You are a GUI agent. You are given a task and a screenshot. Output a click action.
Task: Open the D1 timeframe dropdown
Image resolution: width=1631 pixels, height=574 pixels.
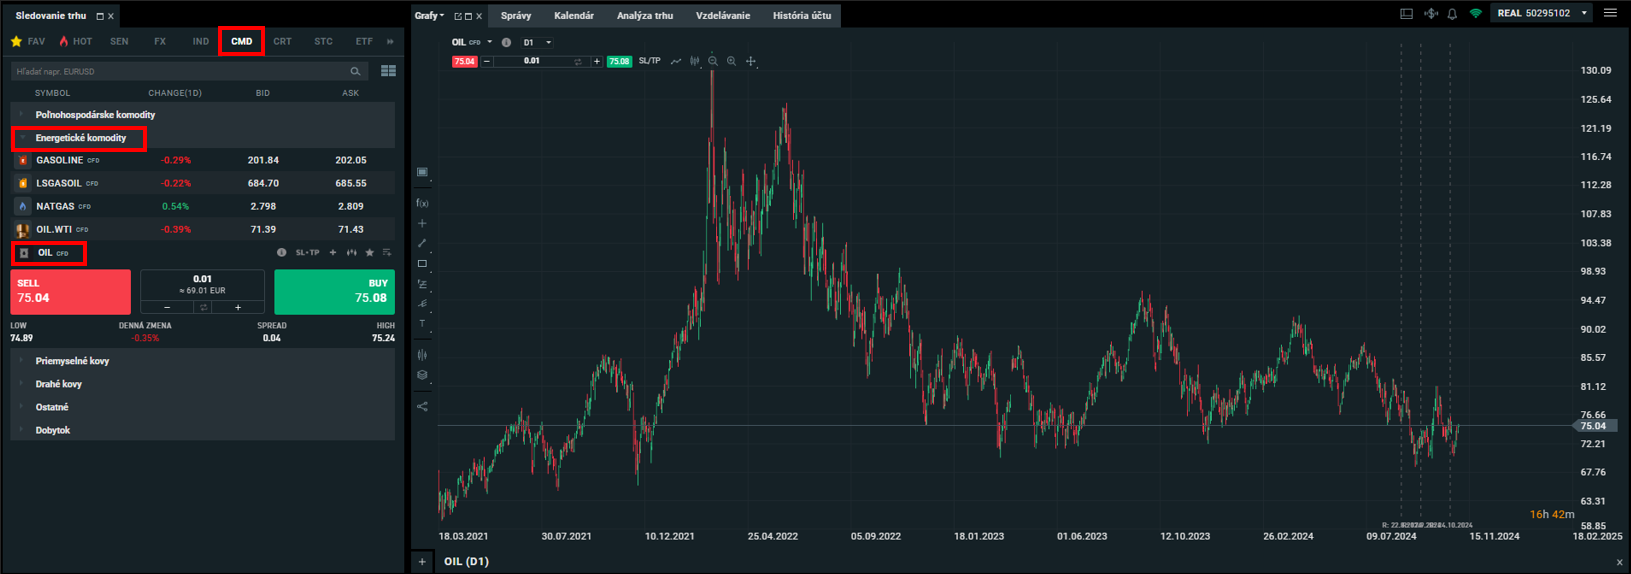point(537,42)
